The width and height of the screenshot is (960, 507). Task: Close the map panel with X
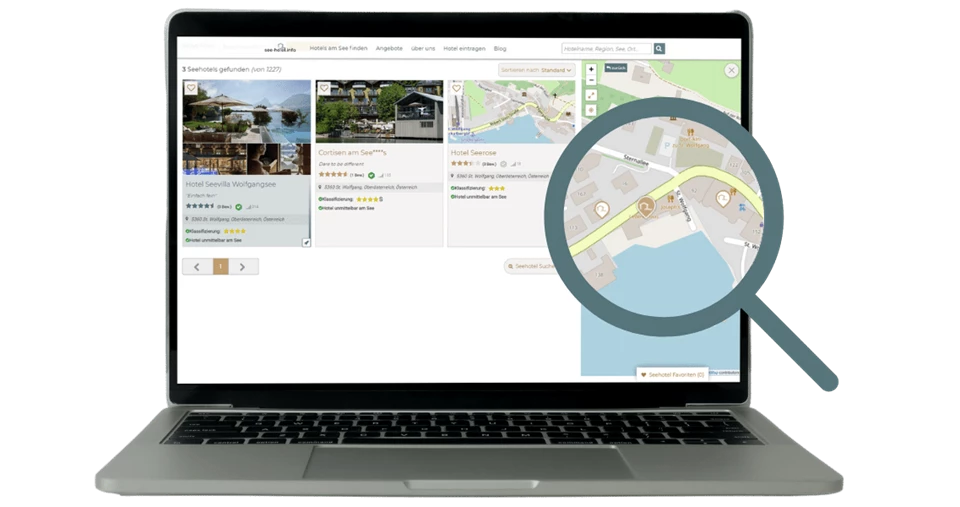732,70
